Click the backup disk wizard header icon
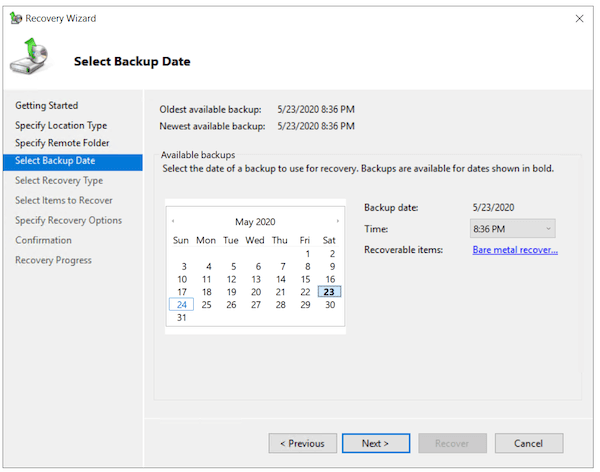600x472 pixels. pos(29,60)
